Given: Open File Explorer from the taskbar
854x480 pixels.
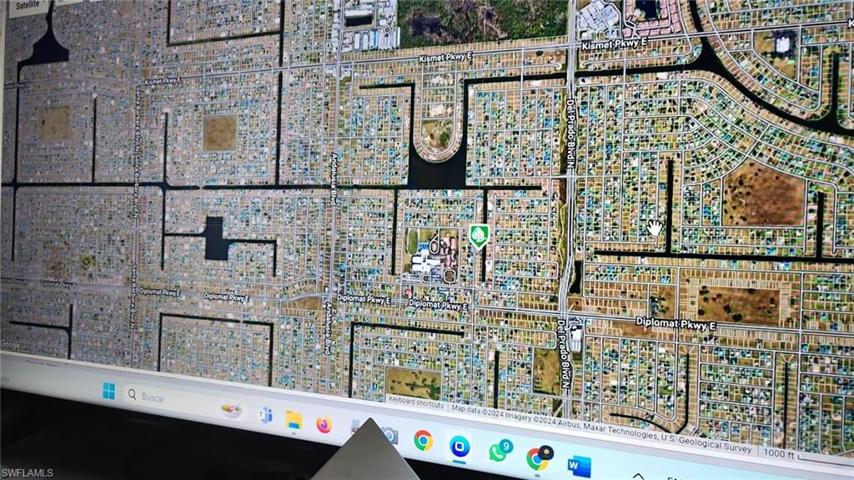Looking at the screenshot, I should [x=294, y=420].
